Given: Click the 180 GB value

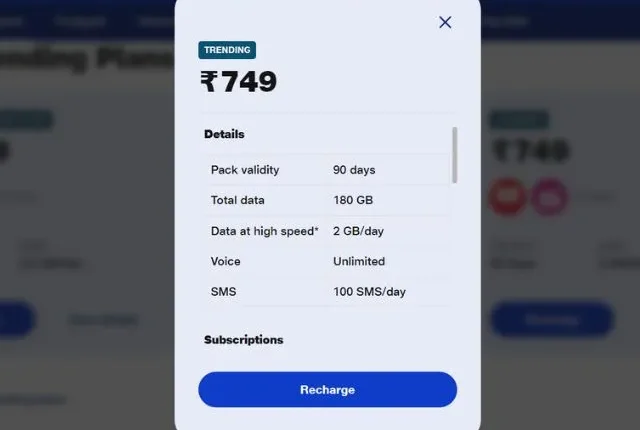Looking at the screenshot, I should 353,200.
